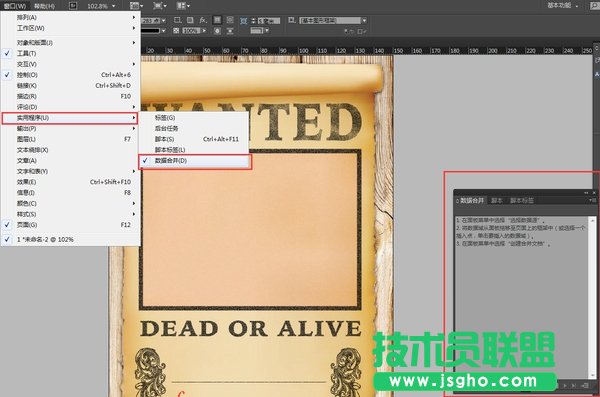Choose 描边(R) from Window menu
The width and height of the screenshot is (600, 397).
pos(70,96)
